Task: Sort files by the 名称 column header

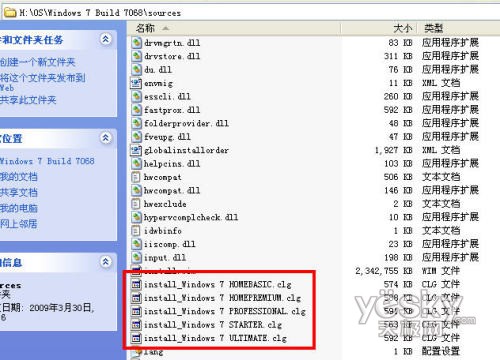Action: coord(233,28)
